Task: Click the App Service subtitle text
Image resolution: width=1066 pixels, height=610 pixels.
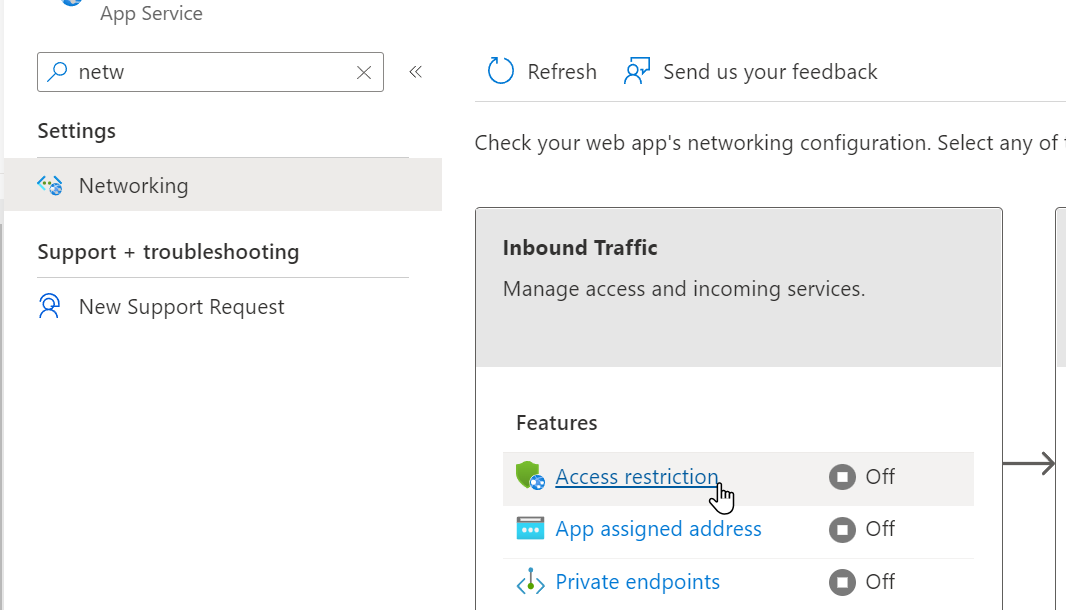Action: coord(152,14)
